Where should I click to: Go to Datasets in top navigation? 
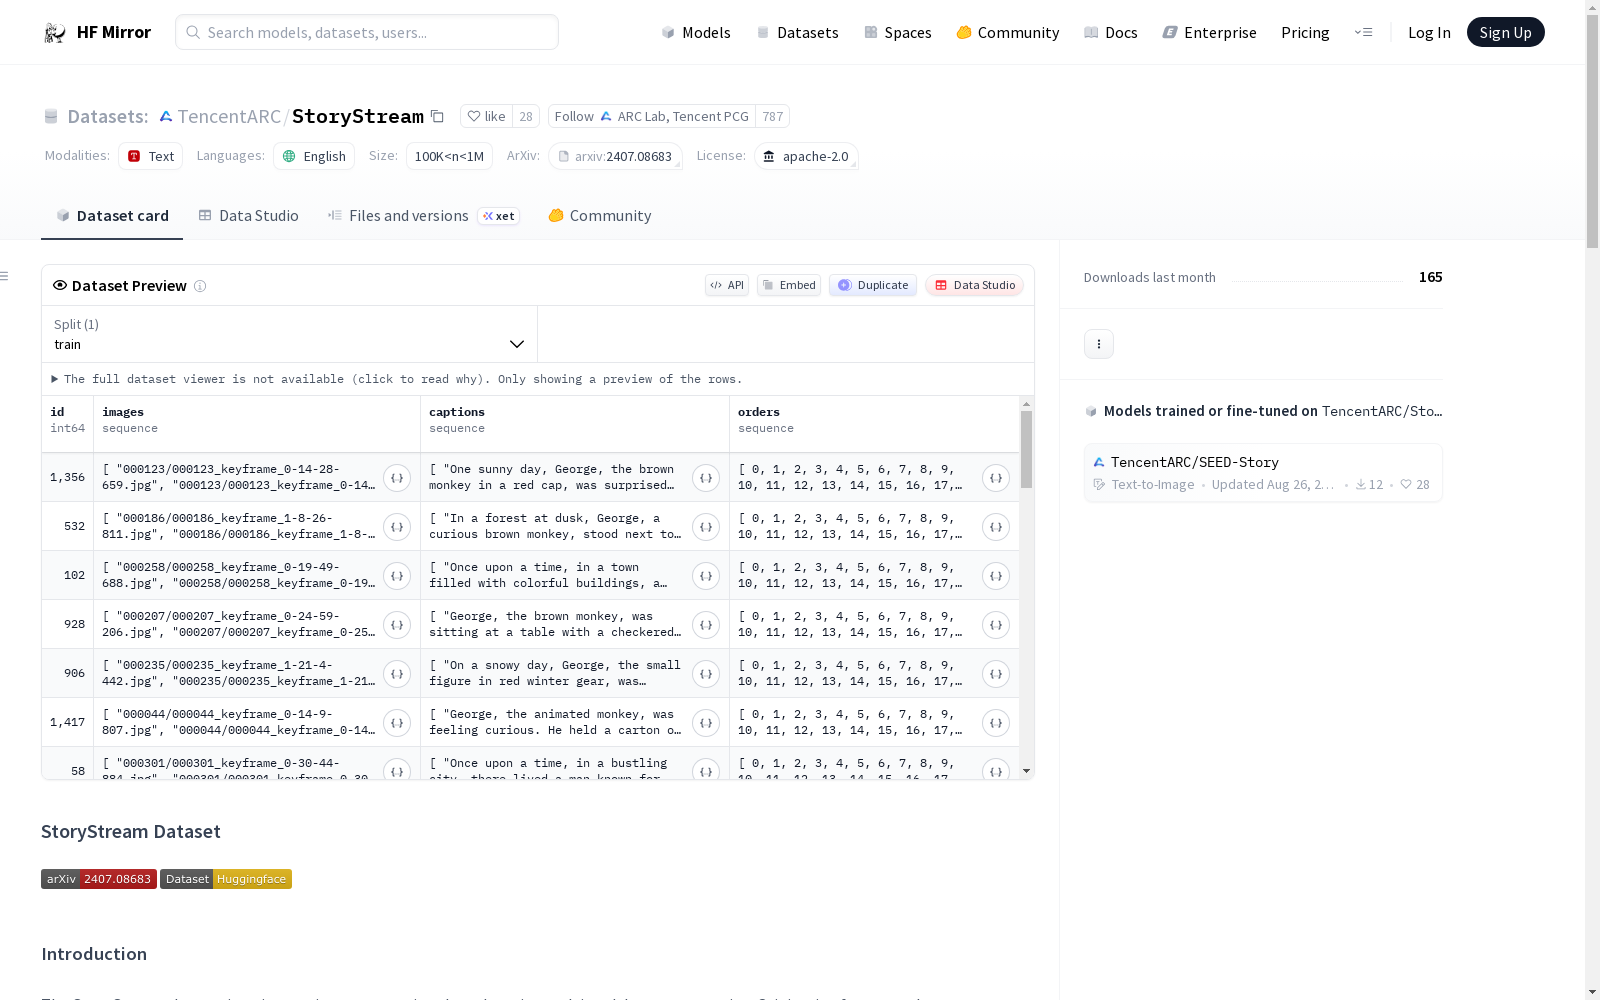pyautogui.click(x=797, y=32)
